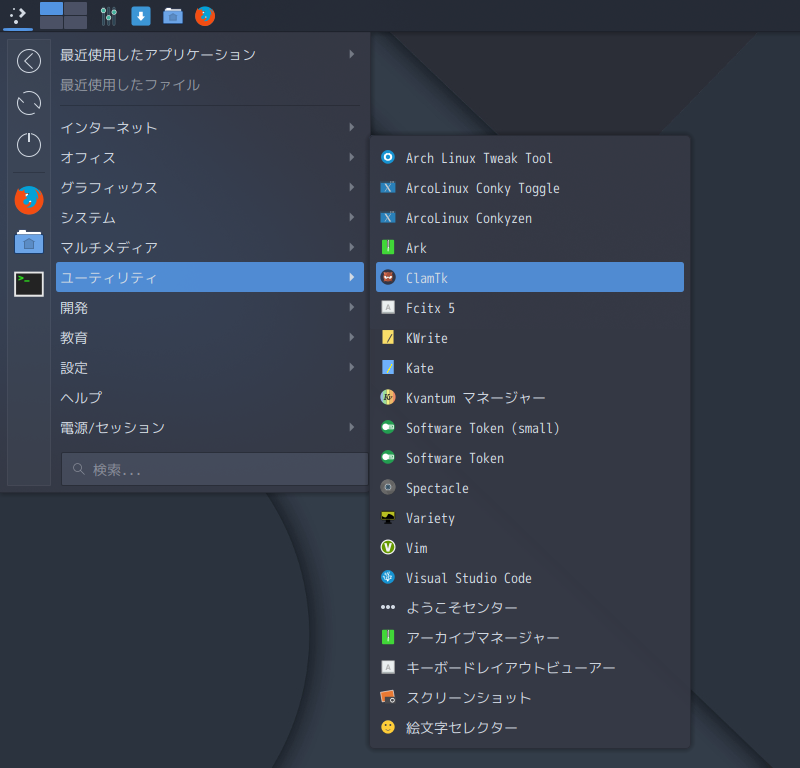
Task: Expand the 設定 submenu arrow
Action: (352, 367)
